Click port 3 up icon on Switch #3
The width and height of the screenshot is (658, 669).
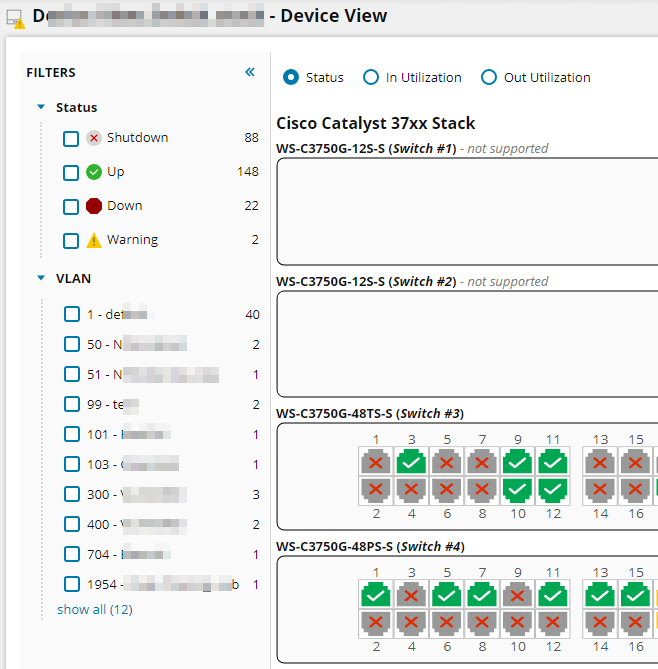(411, 461)
